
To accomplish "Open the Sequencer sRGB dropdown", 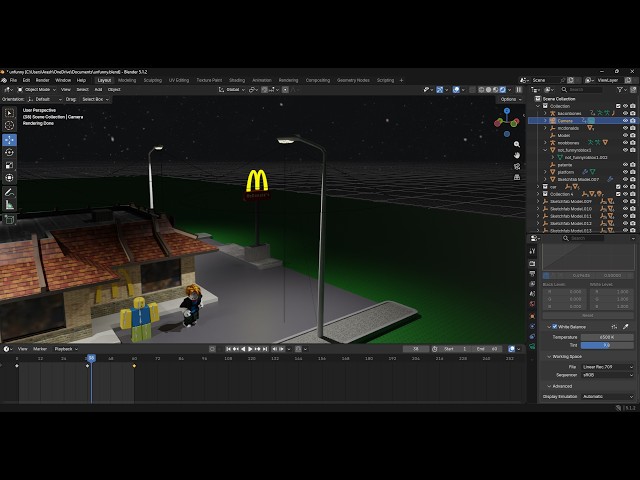I will pyautogui.click(x=607, y=375).
